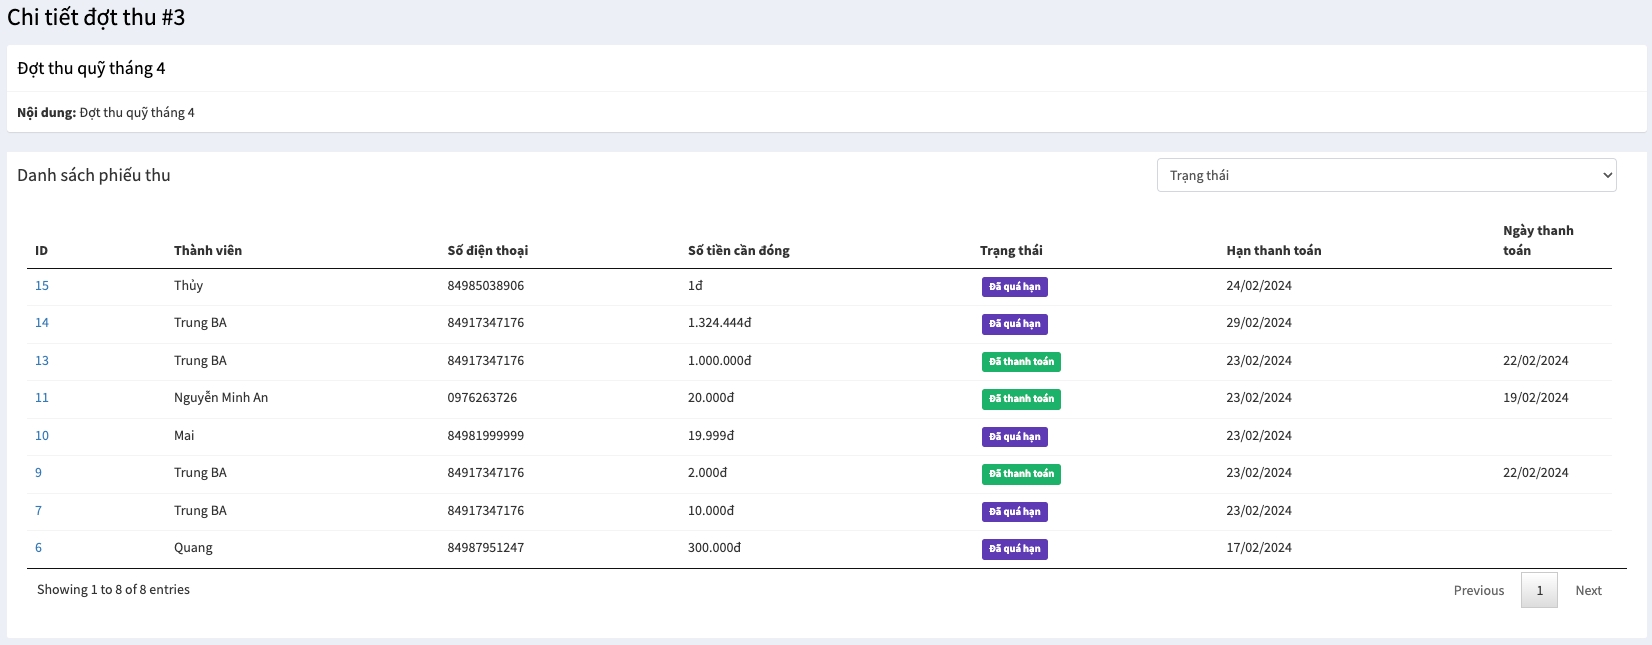Go to Next page of entries

pyautogui.click(x=1588, y=591)
